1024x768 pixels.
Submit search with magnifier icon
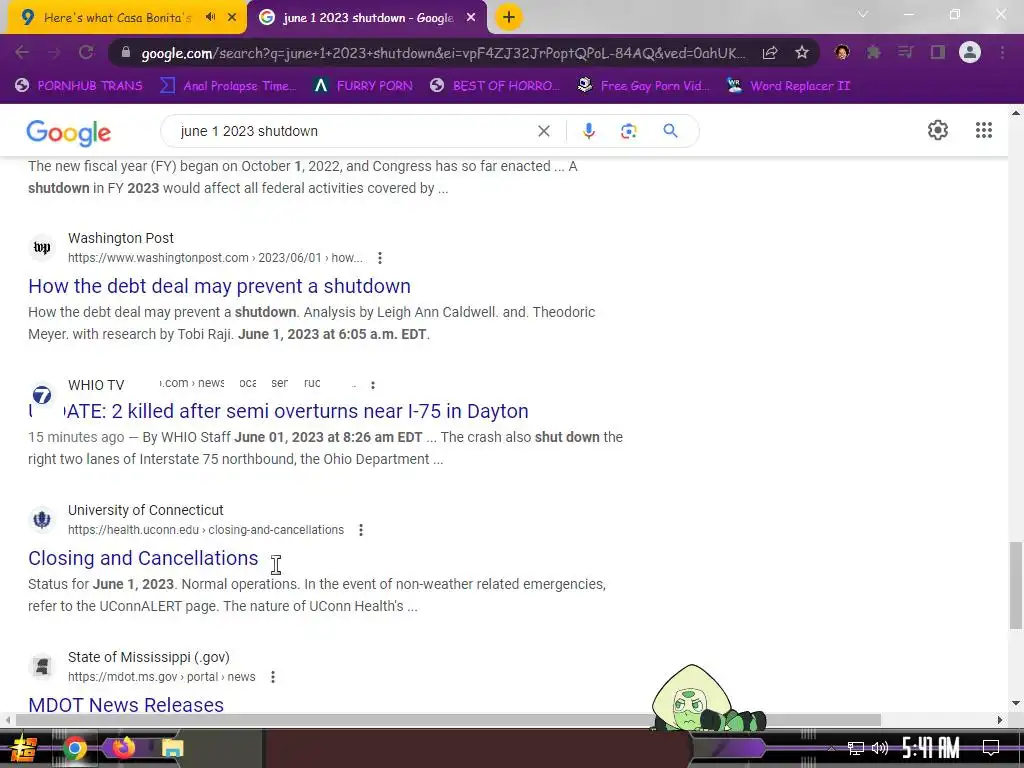coord(670,131)
